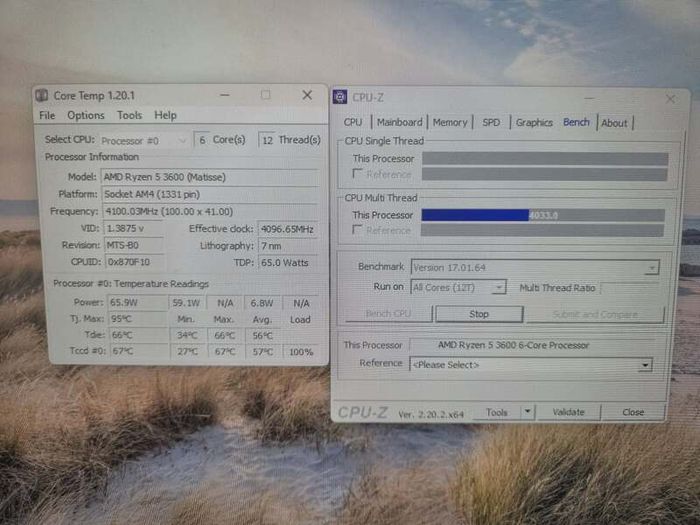The height and width of the screenshot is (525, 700).
Task: Click the CPUID 0x870F10 value
Action: coord(135,262)
